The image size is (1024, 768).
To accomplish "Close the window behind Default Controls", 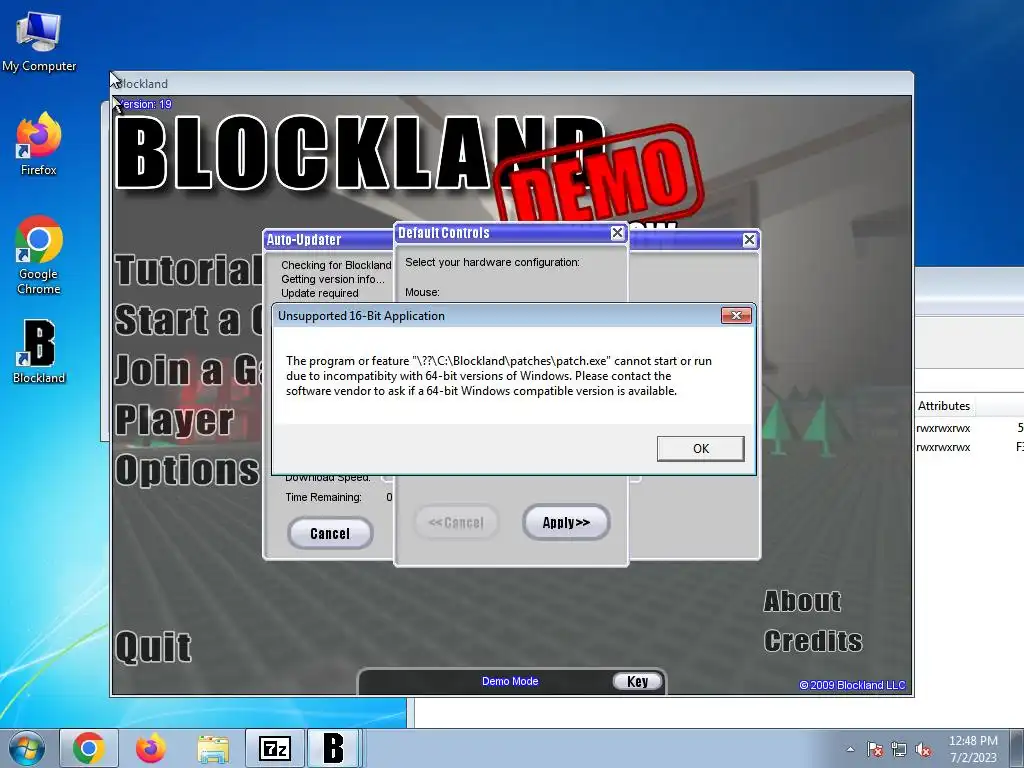I will tap(750, 240).
